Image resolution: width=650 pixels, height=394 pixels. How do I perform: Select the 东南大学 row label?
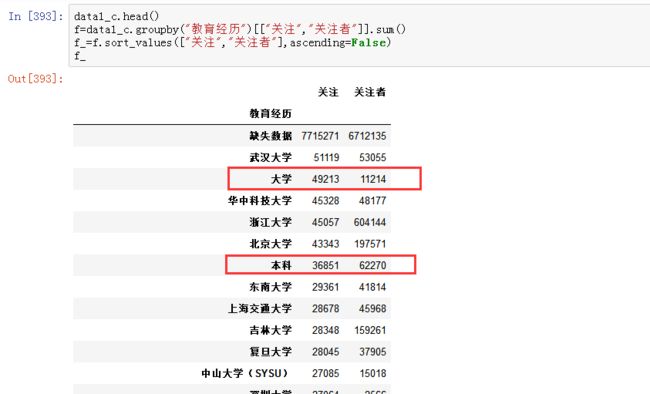point(270,287)
